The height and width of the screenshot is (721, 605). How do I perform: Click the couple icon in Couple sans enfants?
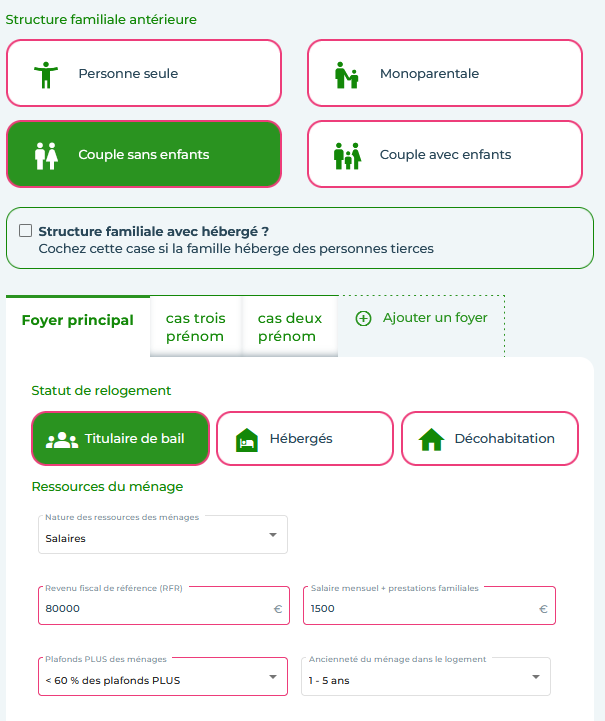tap(46, 156)
